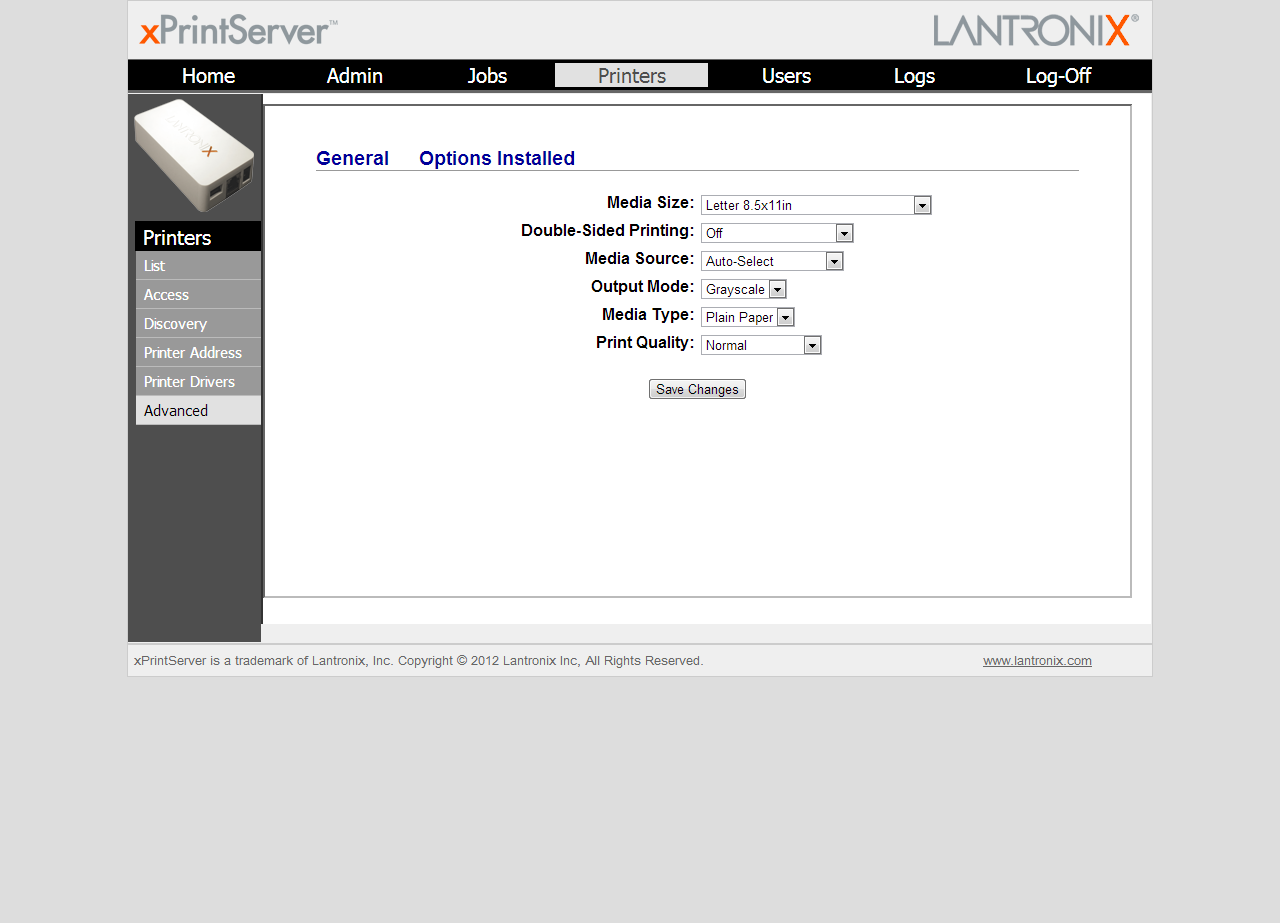Select Advanced in the sidebar
This screenshot has height=923, width=1280.
[x=198, y=411]
